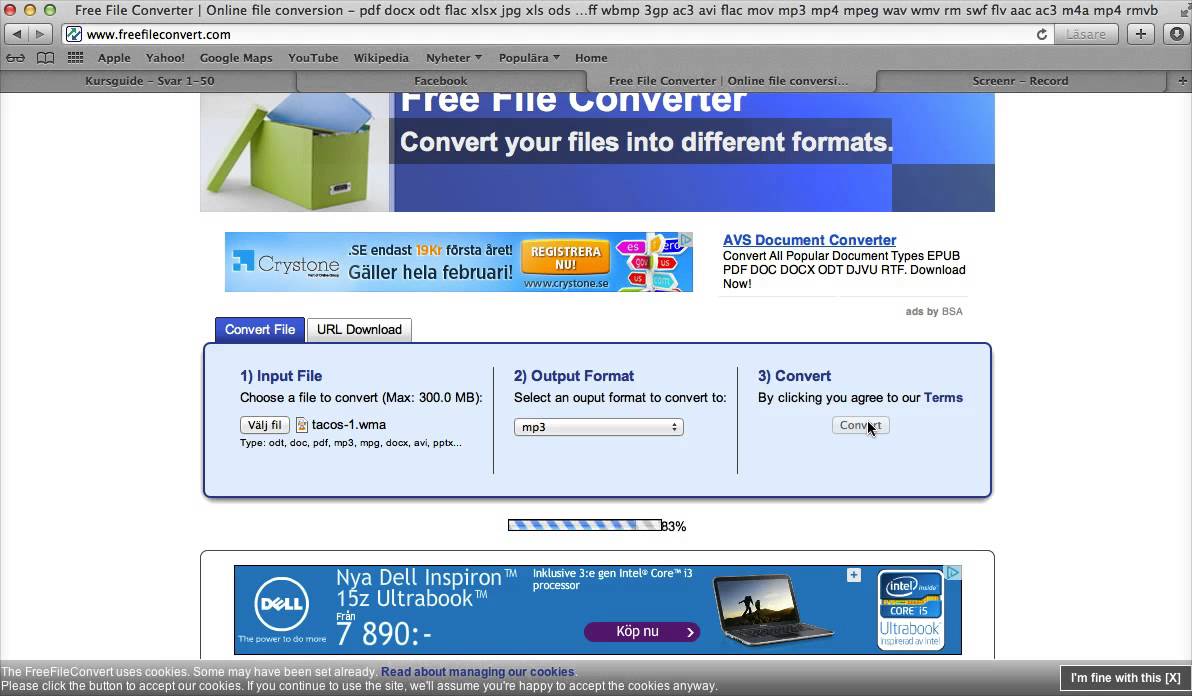Screen dimensions: 1192x696
Task: Open the mp3 output format dropdown
Action: point(598,427)
